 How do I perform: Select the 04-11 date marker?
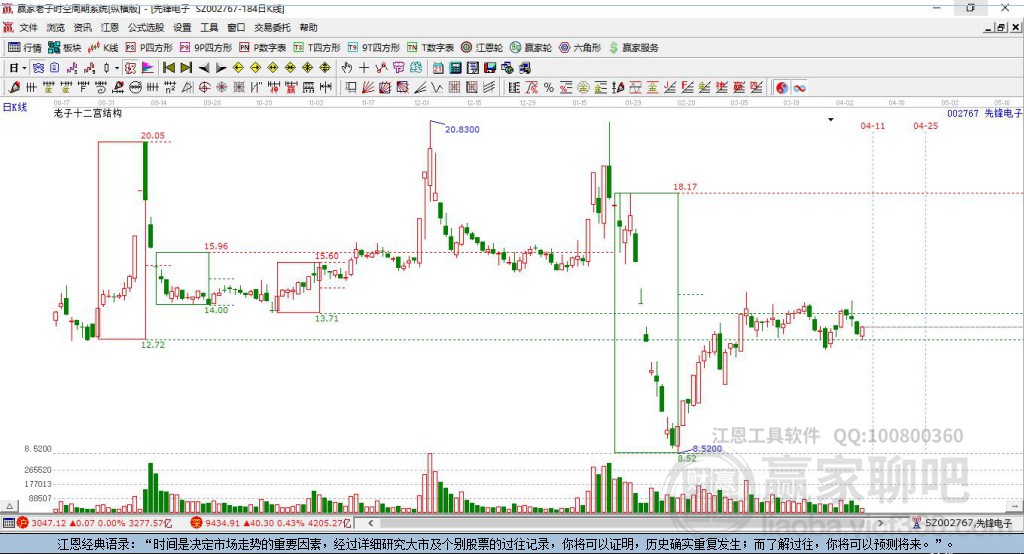[872, 125]
